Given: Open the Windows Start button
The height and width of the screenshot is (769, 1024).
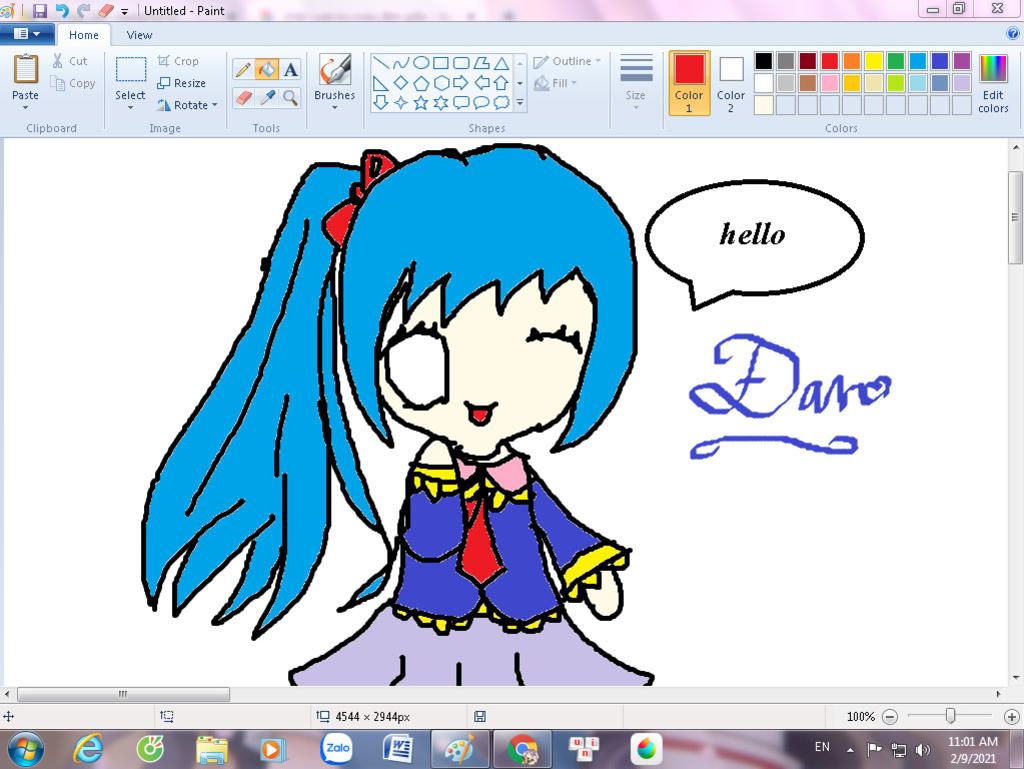Looking at the screenshot, I should pos(25,749).
